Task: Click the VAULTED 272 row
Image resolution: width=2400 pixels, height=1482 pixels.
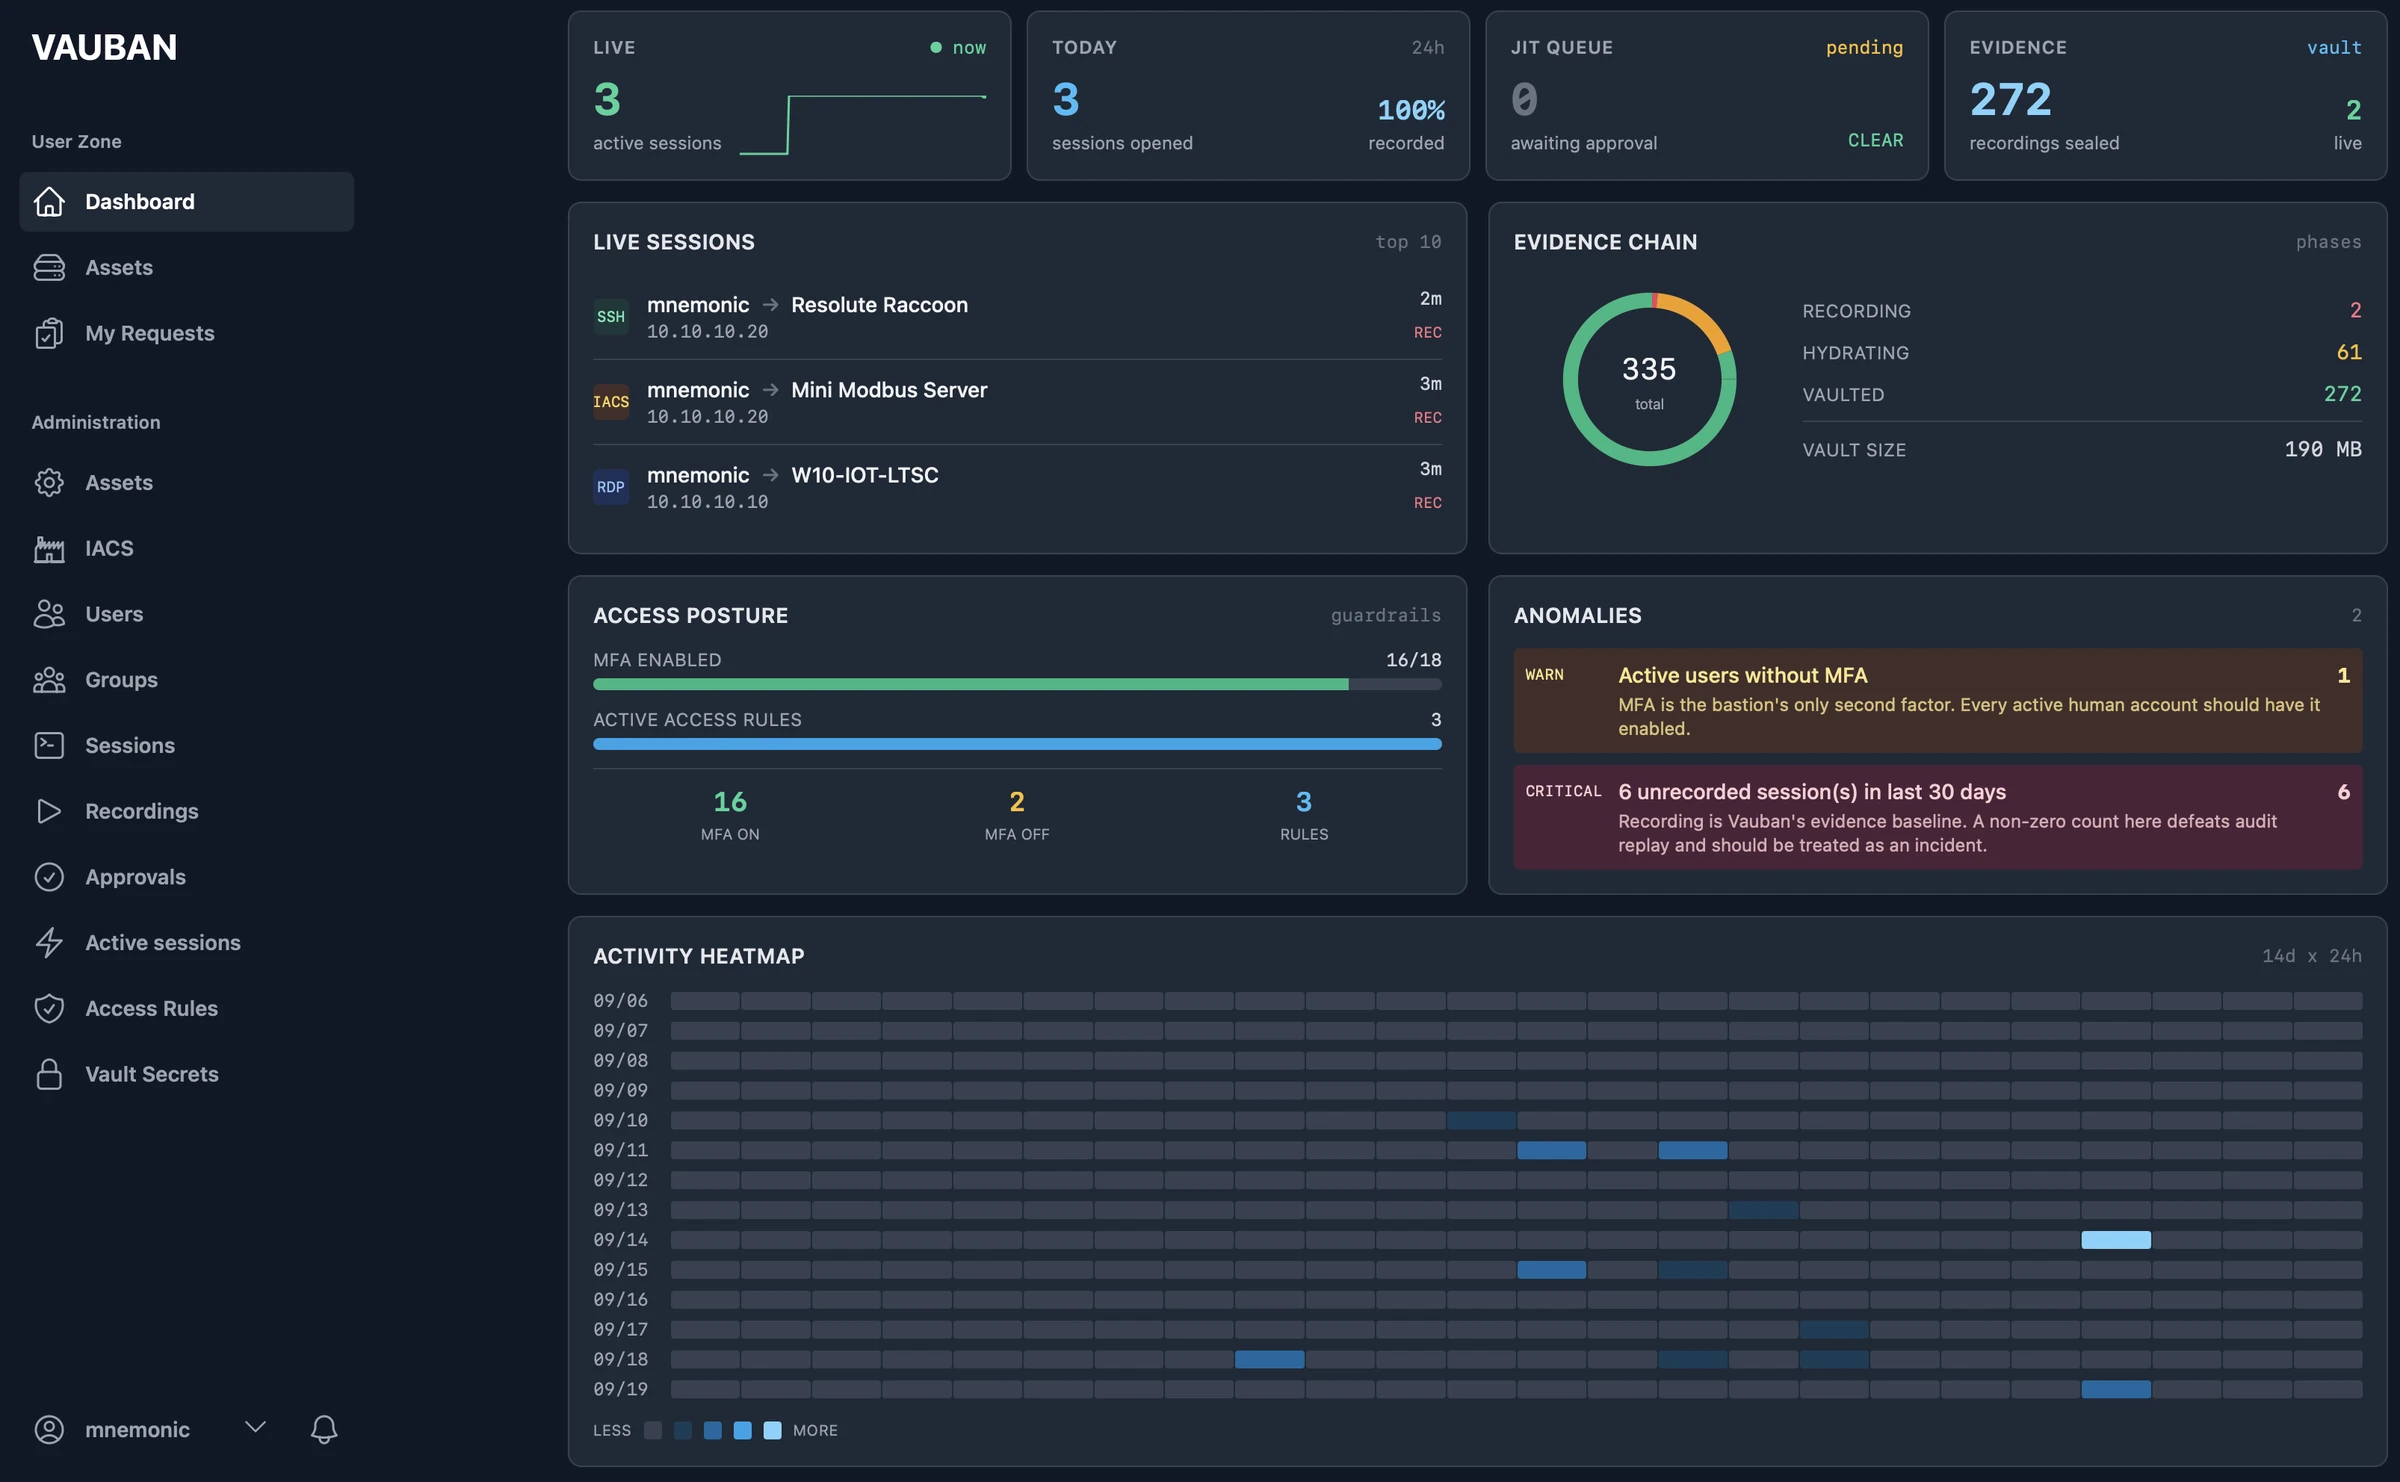Action: 2081,395
